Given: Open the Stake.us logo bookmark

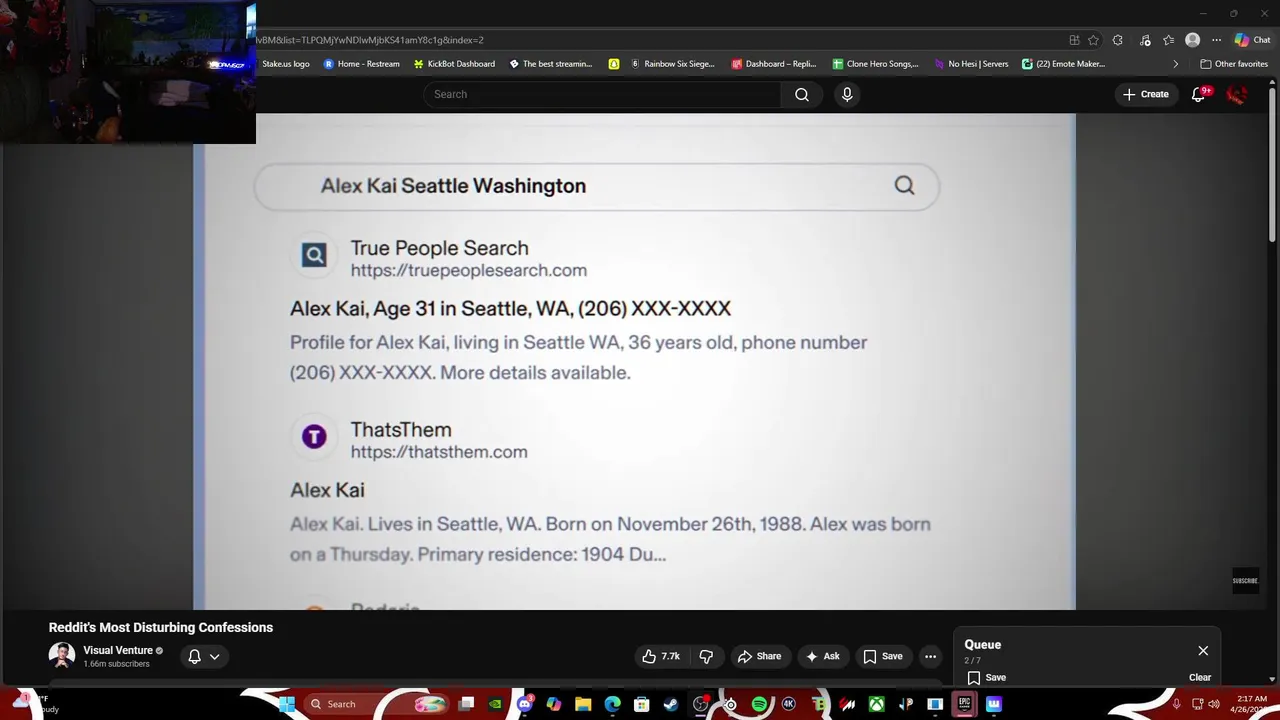Looking at the screenshot, I should click(x=284, y=64).
